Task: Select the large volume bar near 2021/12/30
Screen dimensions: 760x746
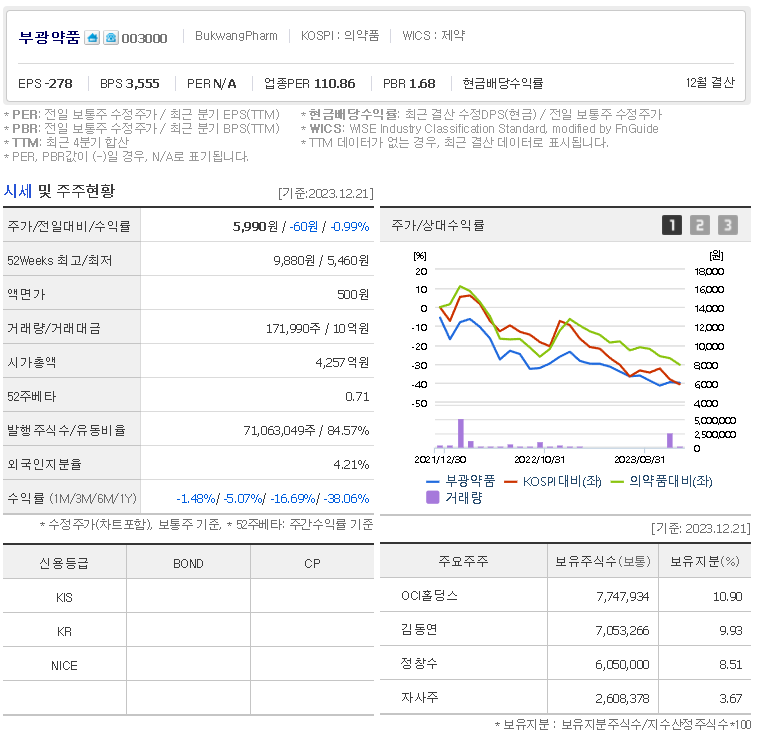Action: pyautogui.click(x=460, y=433)
